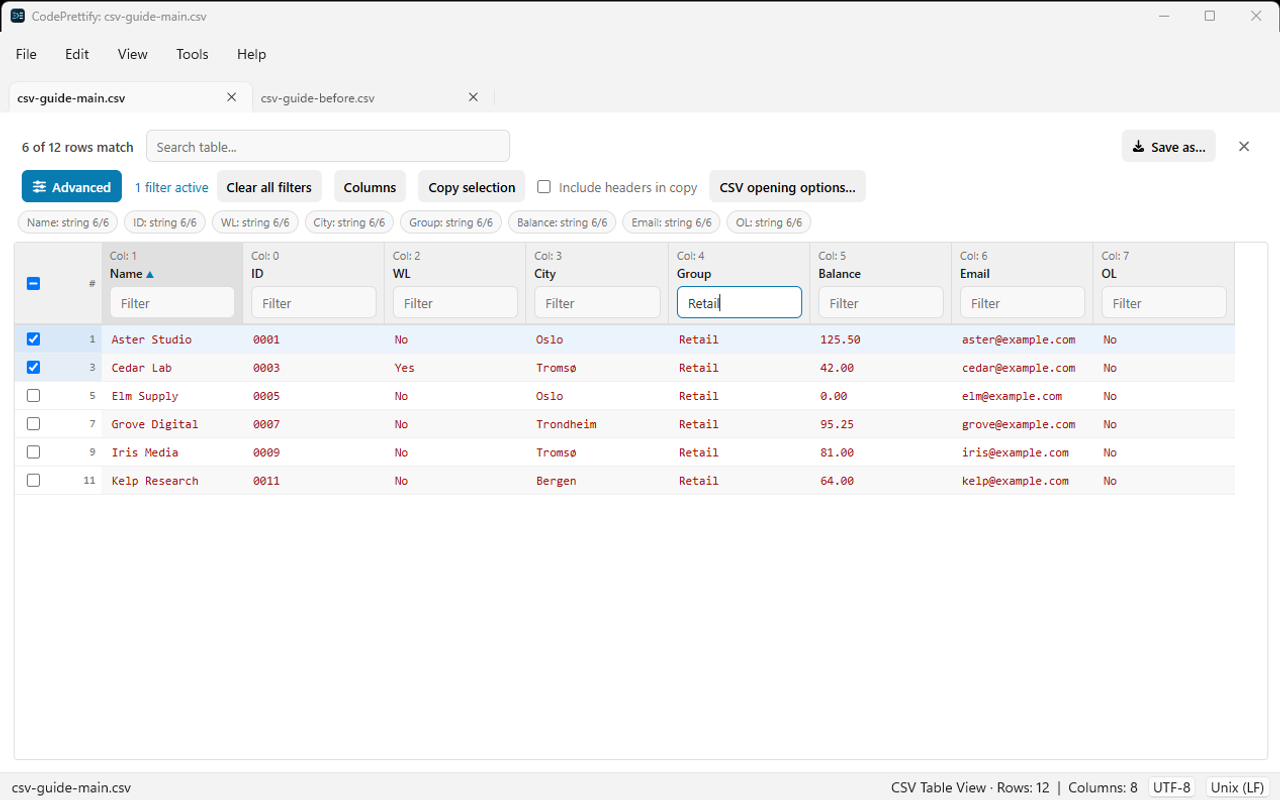Image resolution: width=1280 pixels, height=800 pixels.
Task: Click the UTF-8 encoding indicator
Action: pyautogui.click(x=1174, y=787)
